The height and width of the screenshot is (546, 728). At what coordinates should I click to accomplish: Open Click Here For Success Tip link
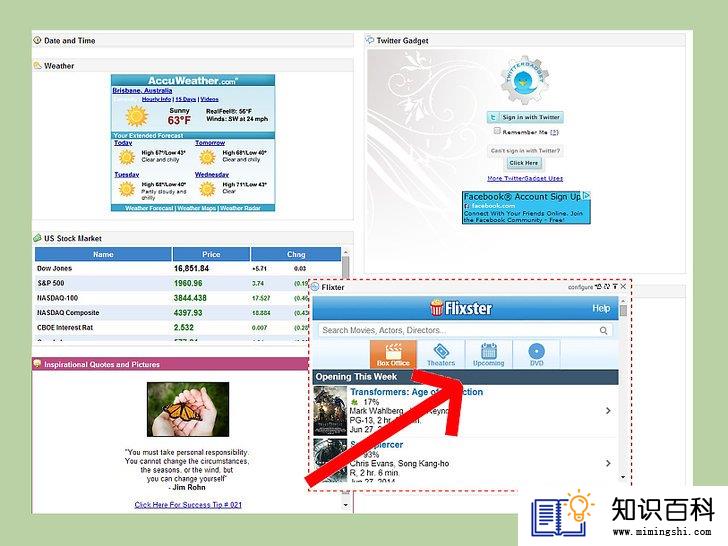[x=188, y=505]
